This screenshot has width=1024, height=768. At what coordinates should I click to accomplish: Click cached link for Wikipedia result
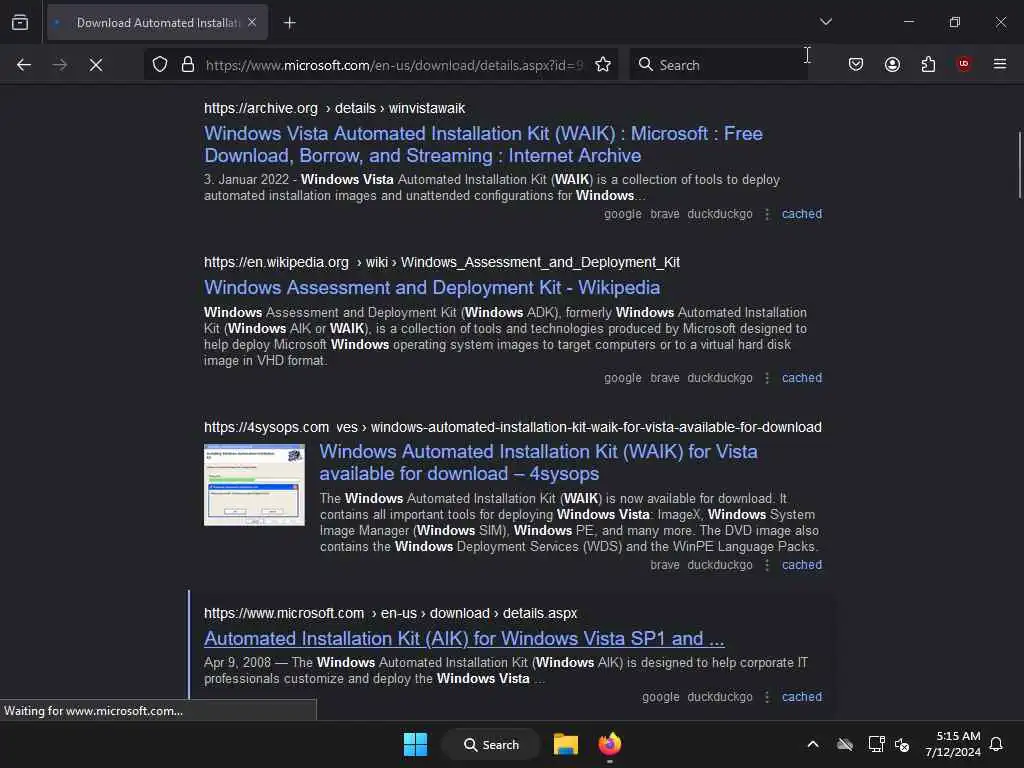tap(801, 378)
